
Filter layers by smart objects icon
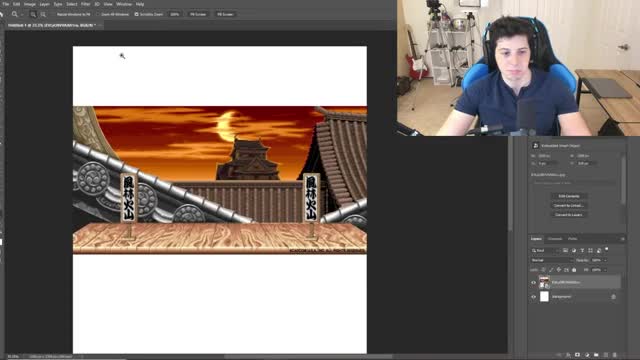coord(599,251)
